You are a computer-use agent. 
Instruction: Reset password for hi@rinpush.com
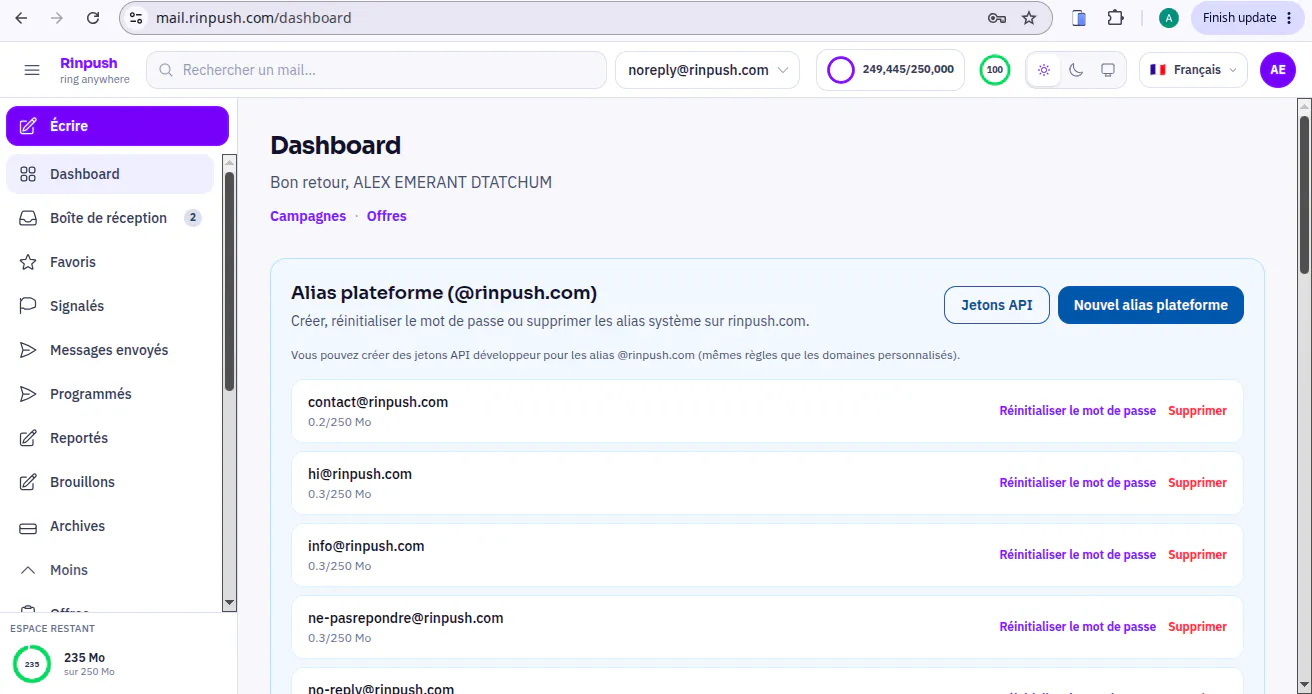[1078, 483]
